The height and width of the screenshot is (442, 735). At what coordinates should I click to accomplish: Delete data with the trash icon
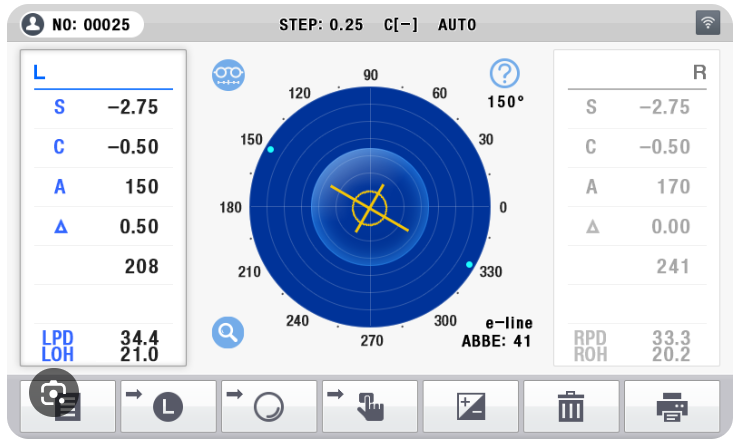[571, 406]
